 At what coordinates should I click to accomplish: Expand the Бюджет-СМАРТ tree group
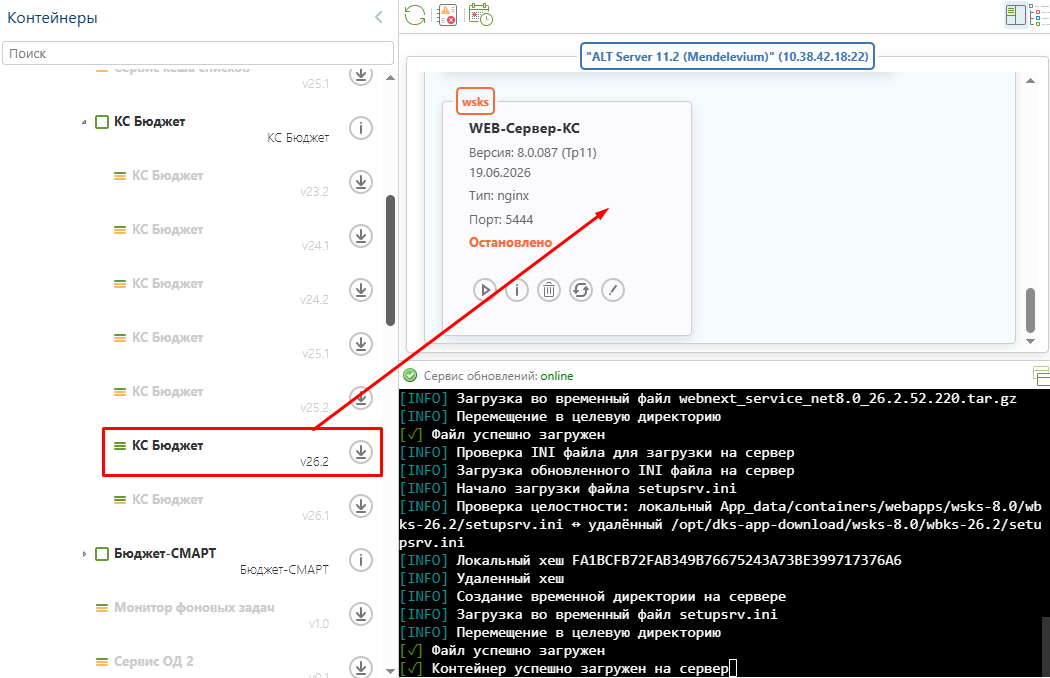[x=84, y=554]
